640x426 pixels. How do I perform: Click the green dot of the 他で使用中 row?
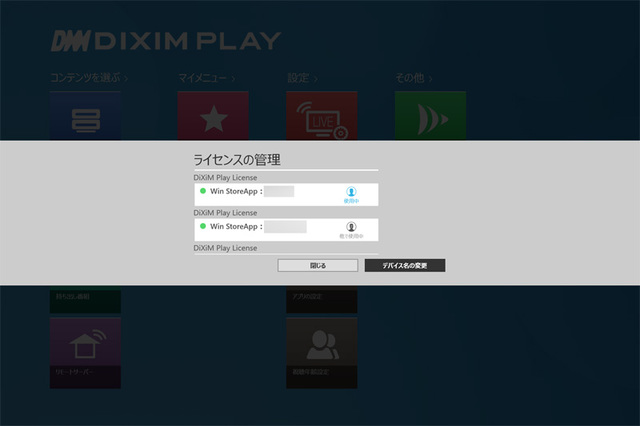203,226
